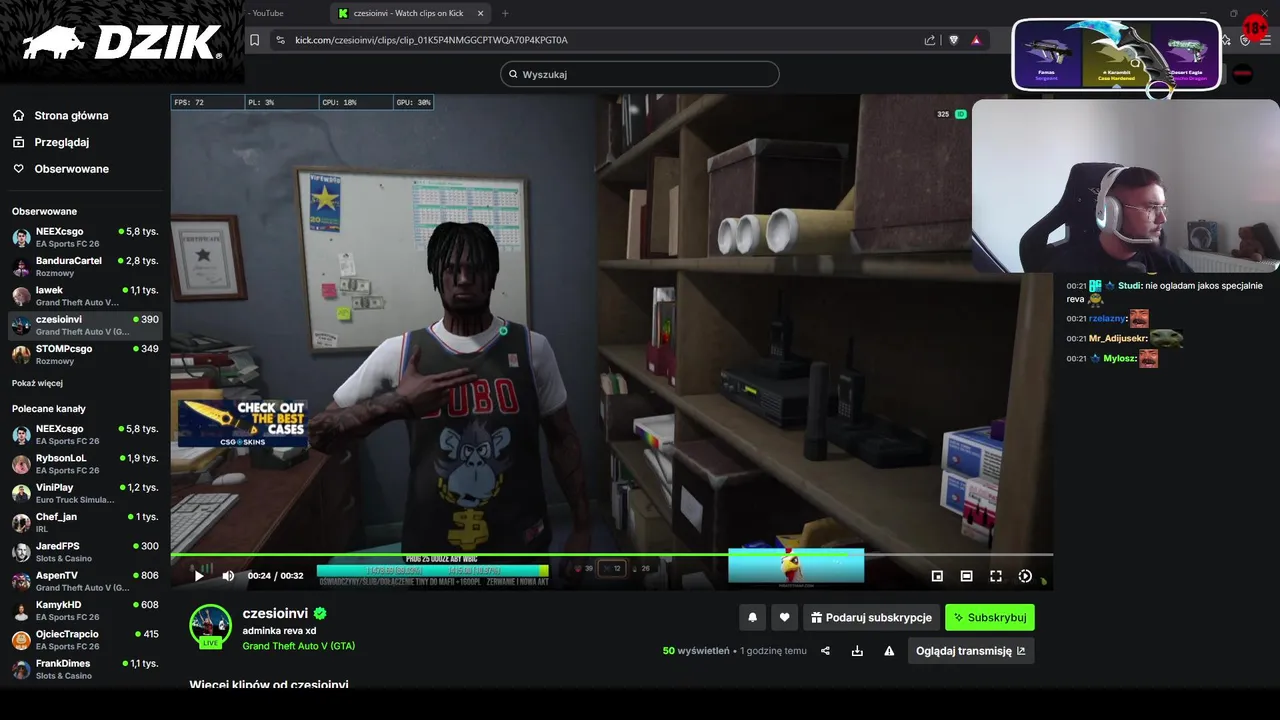Expand the list with Pokaż więcej
Screen dimensions: 1280x720
(x=37, y=383)
